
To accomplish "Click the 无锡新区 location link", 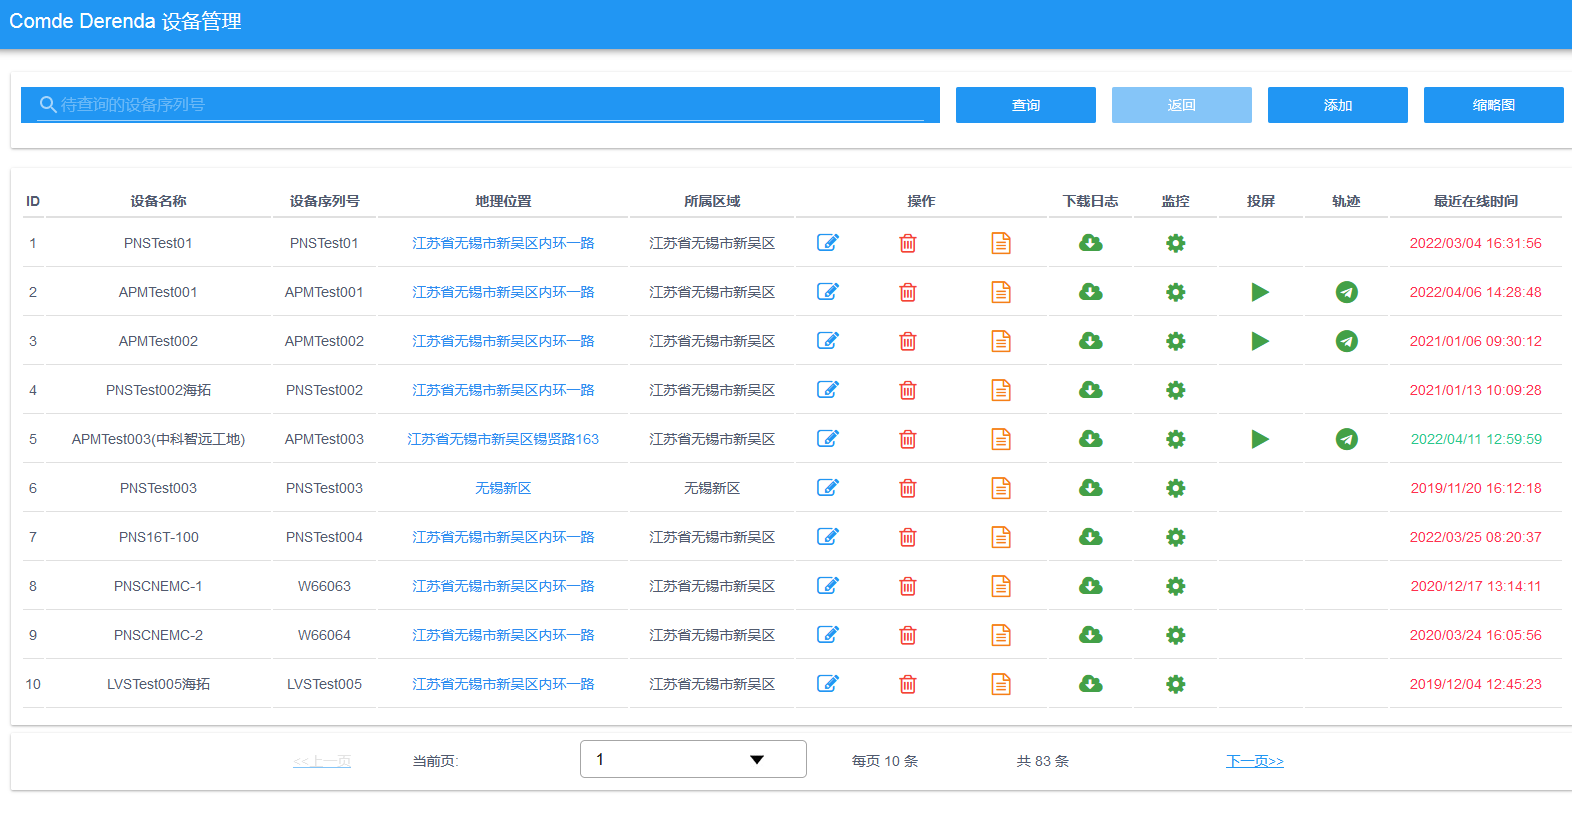I will pos(503,488).
